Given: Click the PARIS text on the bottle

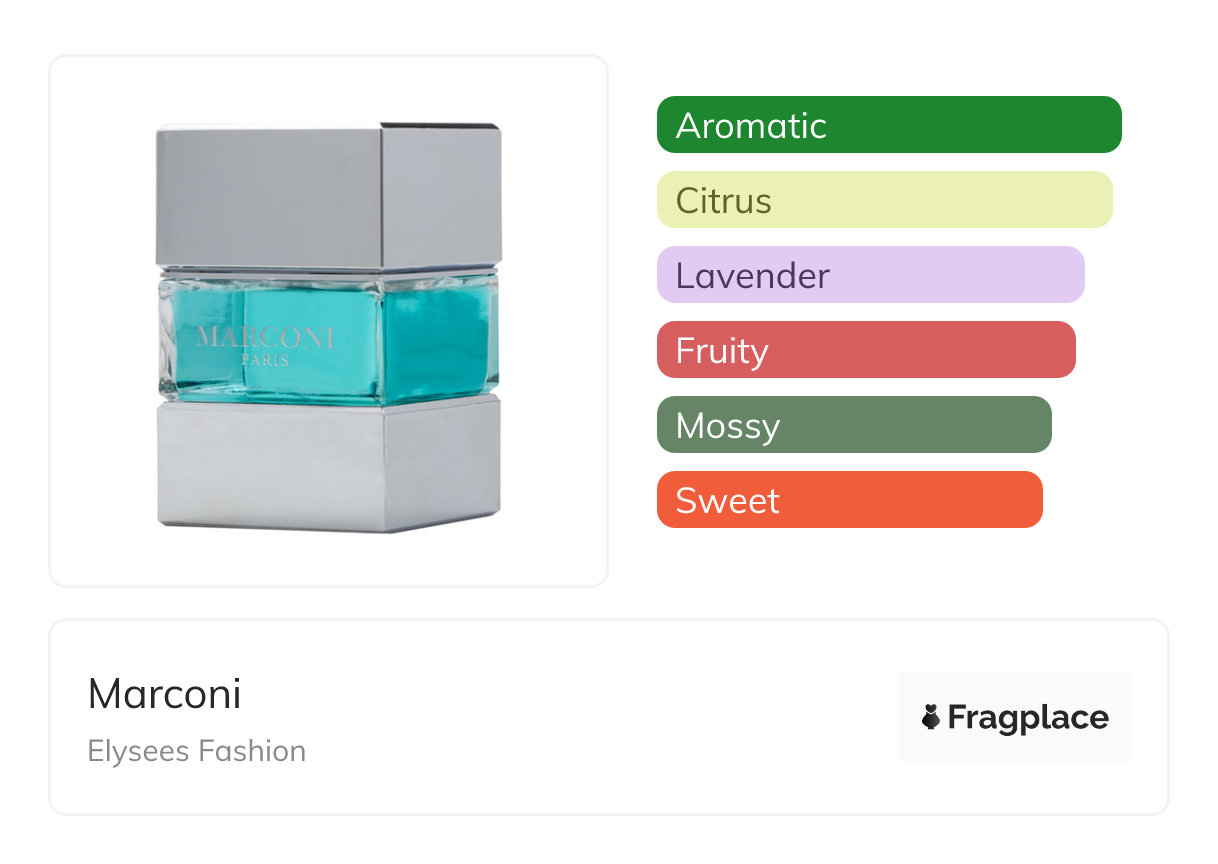Looking at the screenshot, I should (x=265, y=360).
